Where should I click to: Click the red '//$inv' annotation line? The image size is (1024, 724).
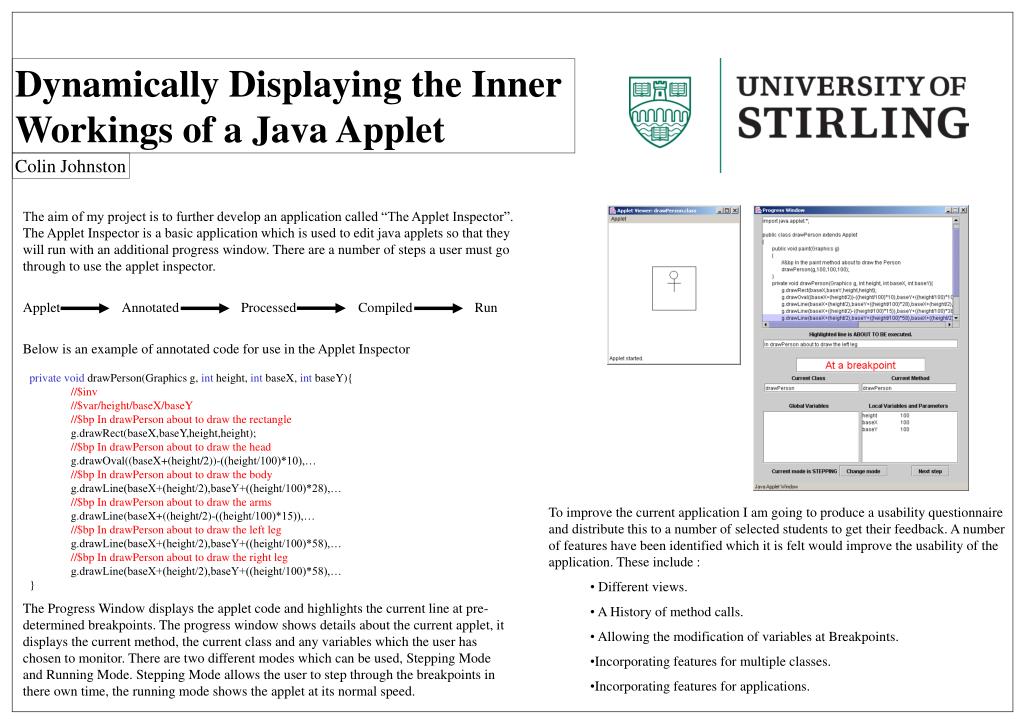tap(84, 392)
